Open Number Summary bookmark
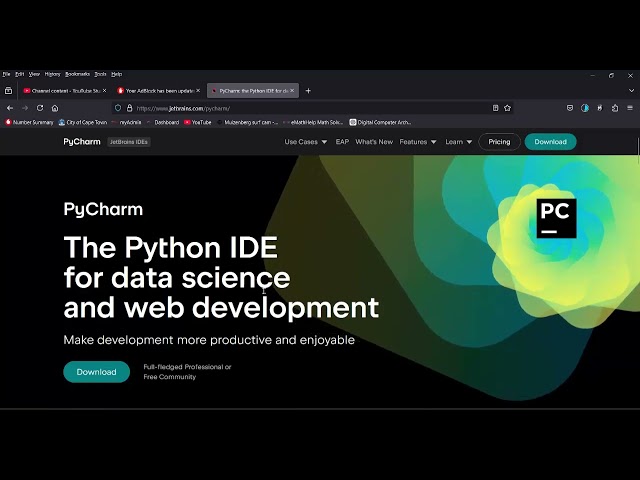This screenshot has height=480, width=640. coord(29,122)
